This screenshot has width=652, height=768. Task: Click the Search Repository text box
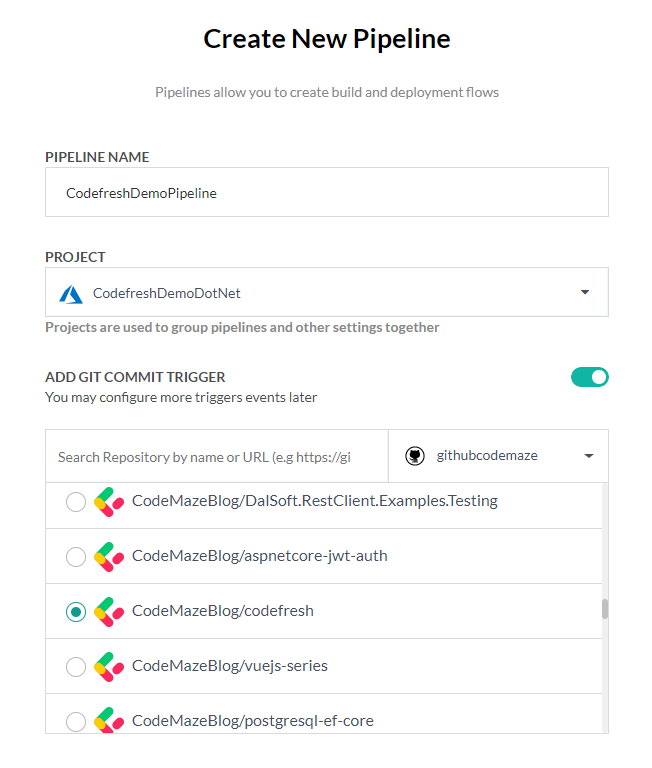216,457
